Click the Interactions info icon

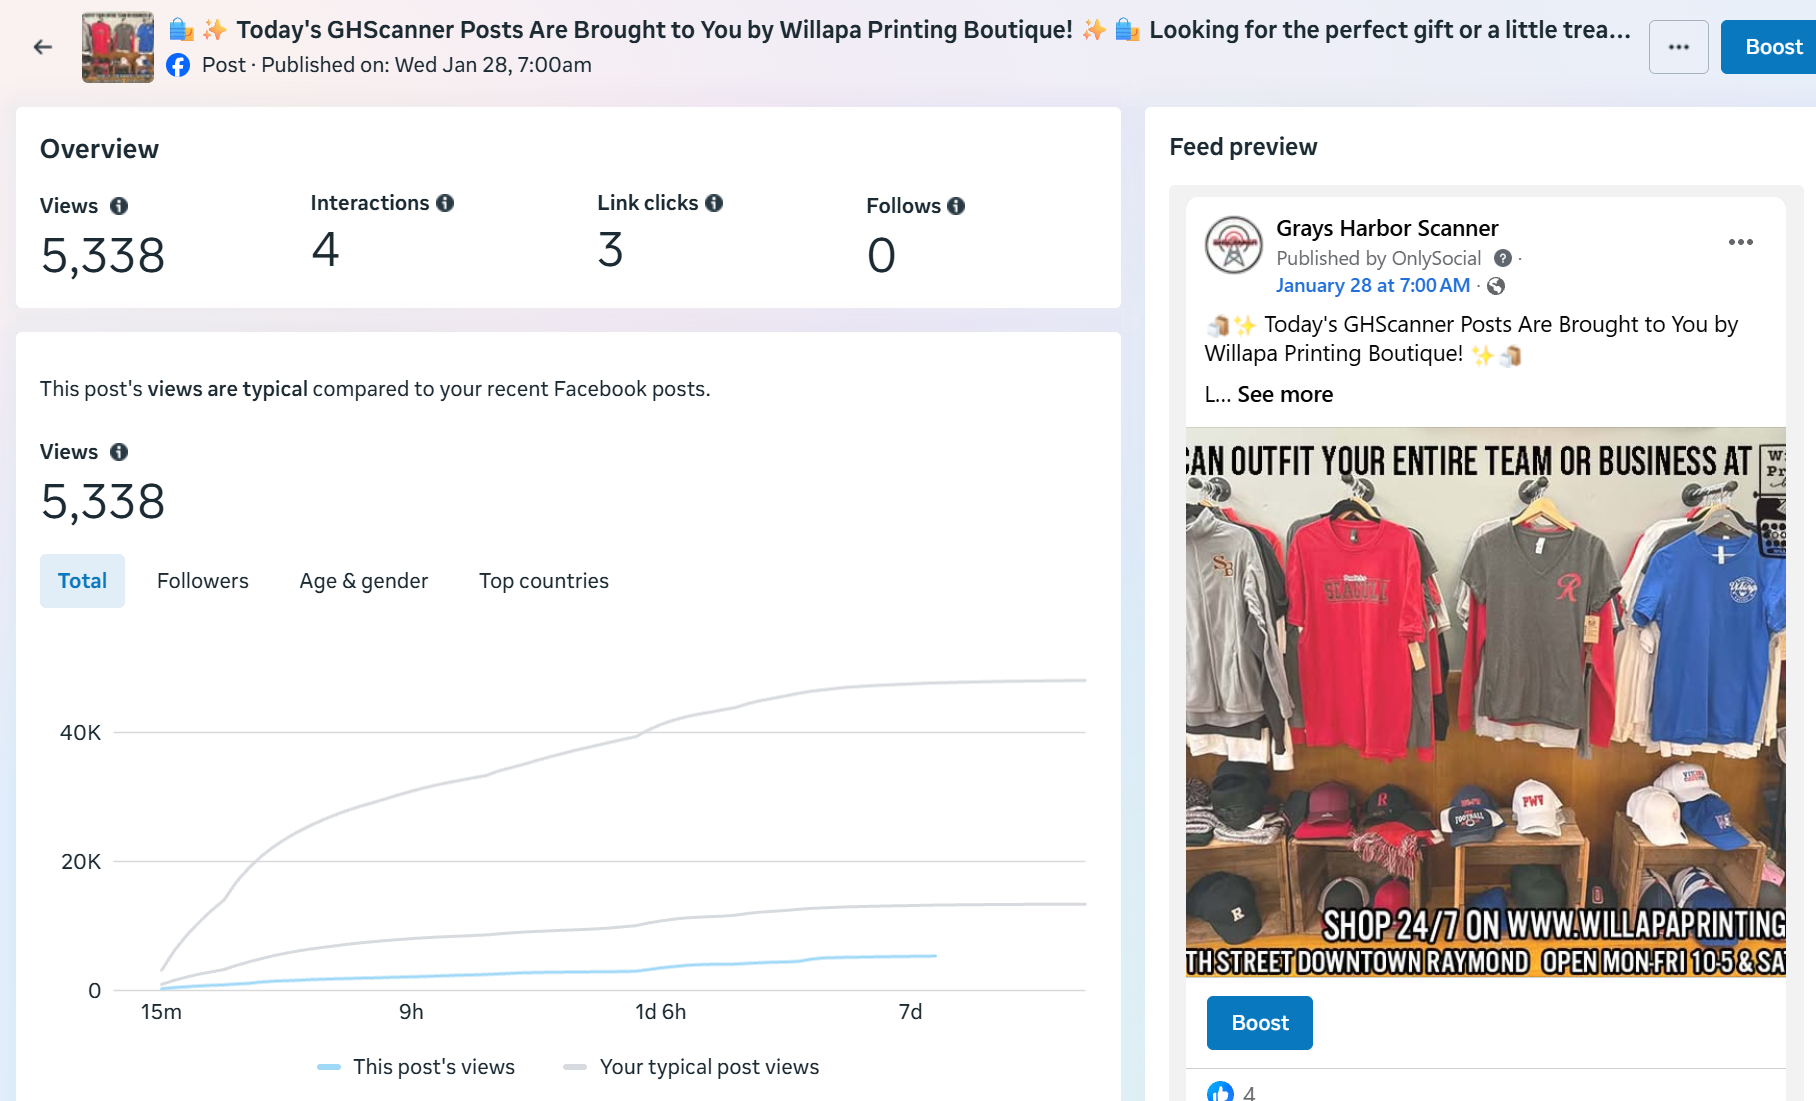point(445,203)
